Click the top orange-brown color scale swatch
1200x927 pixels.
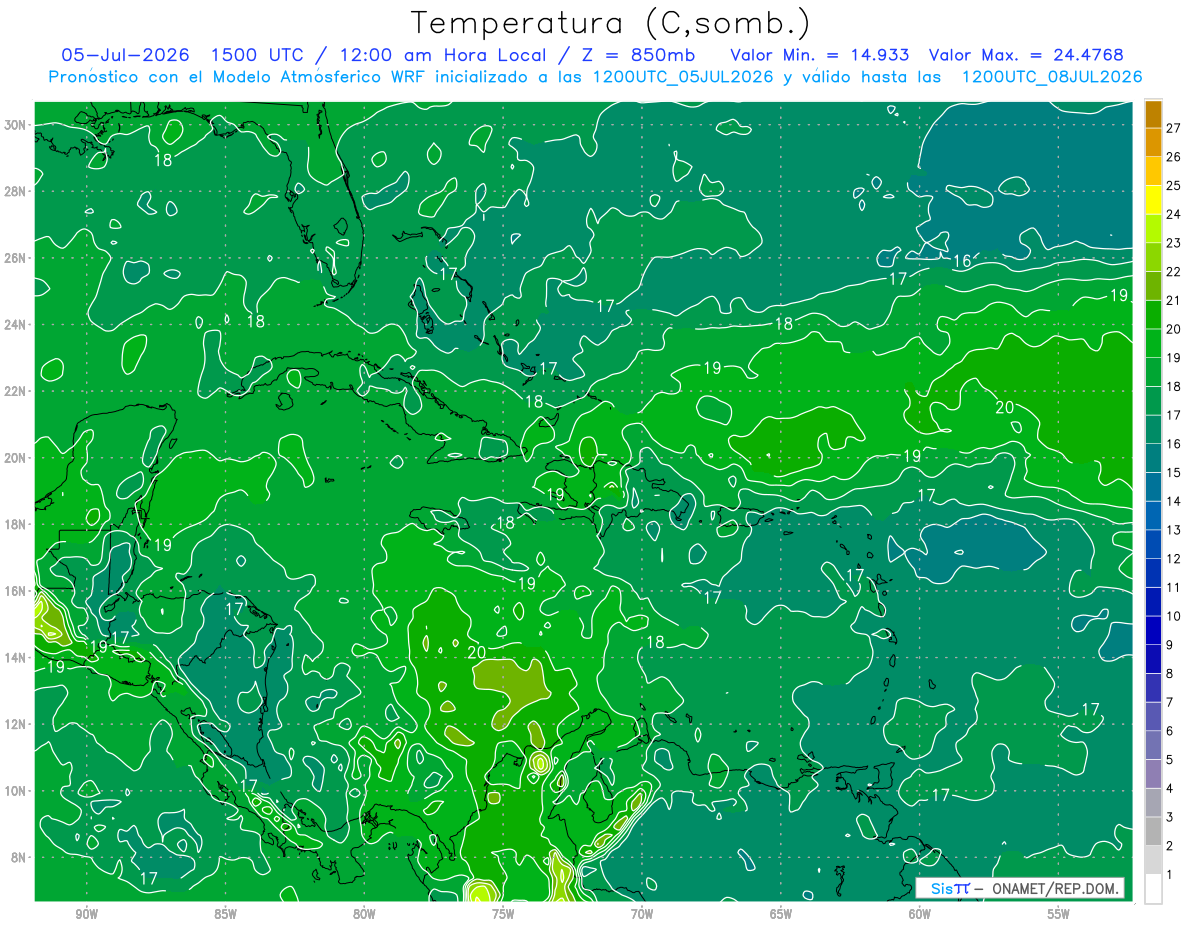1154,113
